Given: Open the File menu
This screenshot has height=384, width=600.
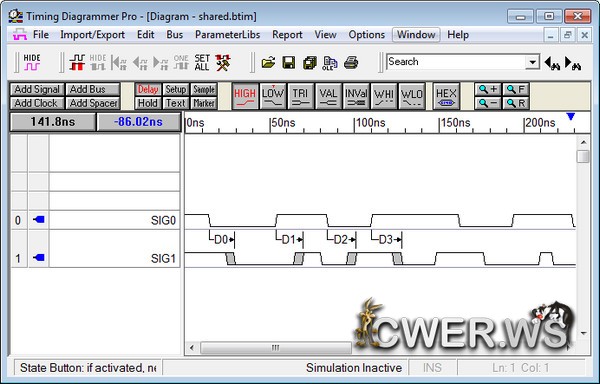Looking at the screenshot, I should tap(41, 35).
